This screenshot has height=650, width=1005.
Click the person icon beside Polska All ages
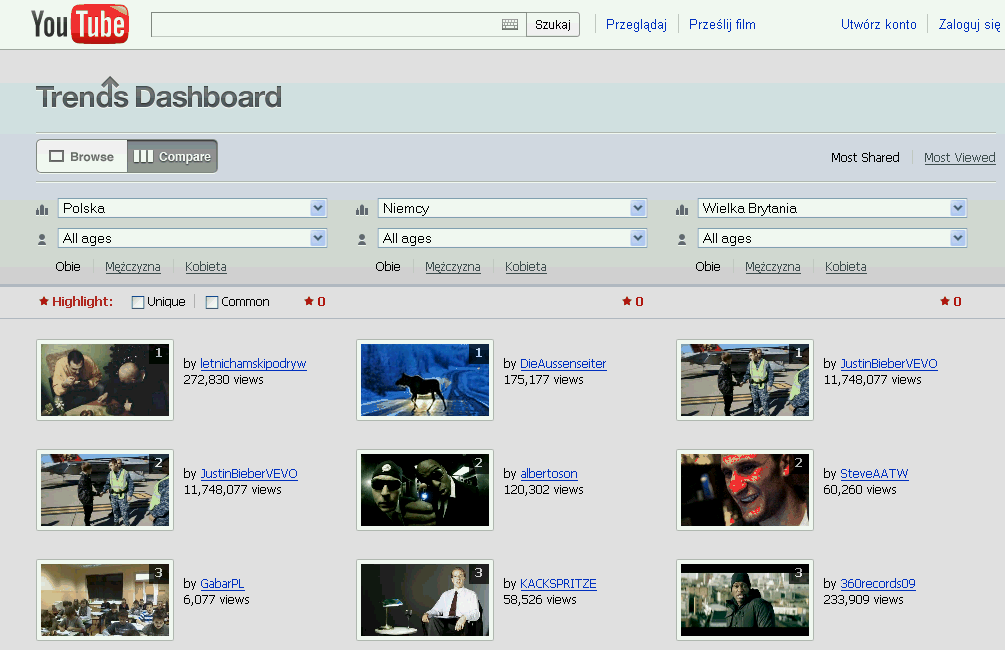pos(42,240)
